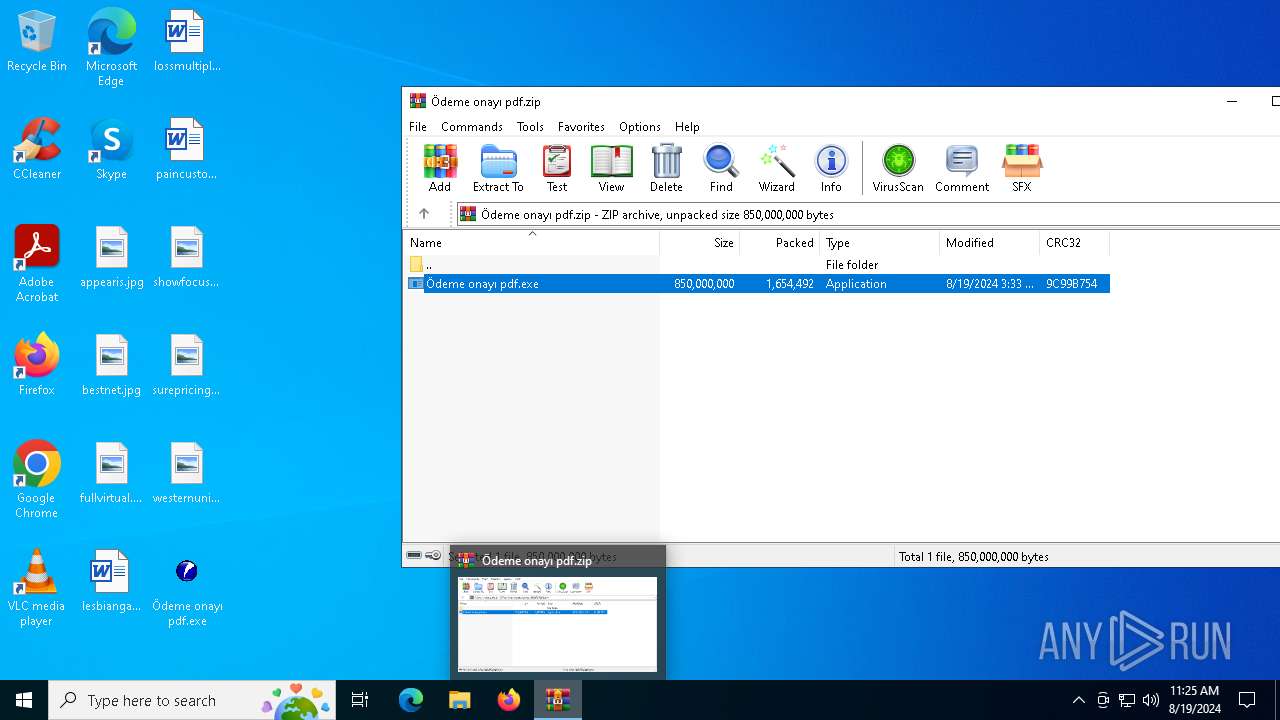Run VirusScan on archive

[898, 168]
